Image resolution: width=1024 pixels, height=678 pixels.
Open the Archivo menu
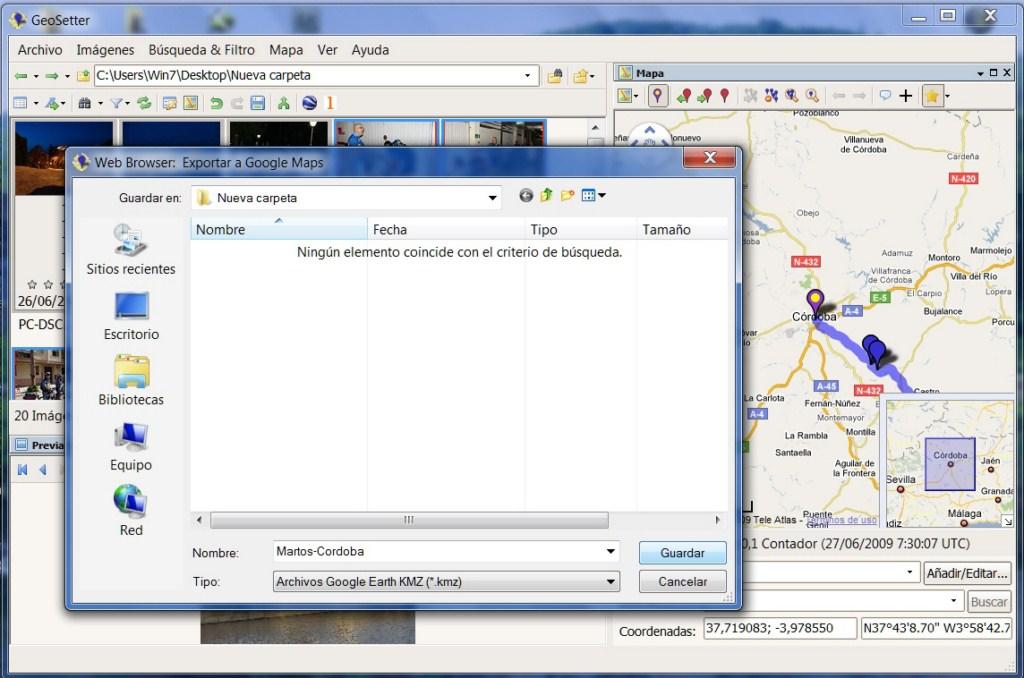click(40, 50)
